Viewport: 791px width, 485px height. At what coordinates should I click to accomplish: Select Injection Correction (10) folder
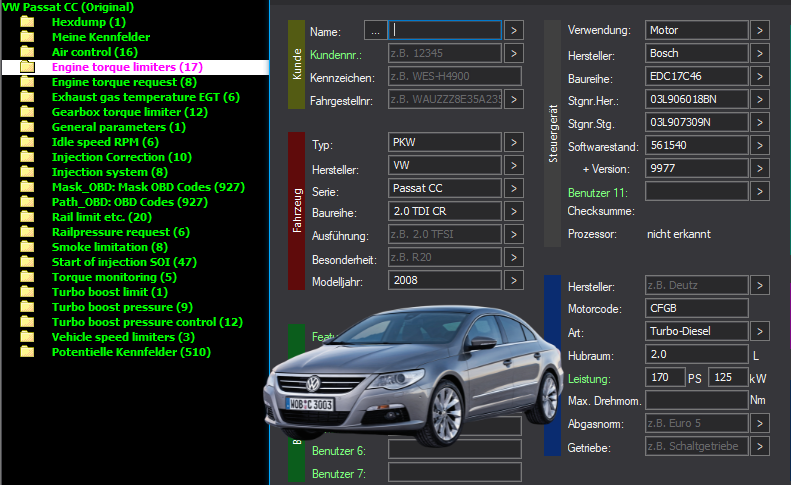click(122, 157)
